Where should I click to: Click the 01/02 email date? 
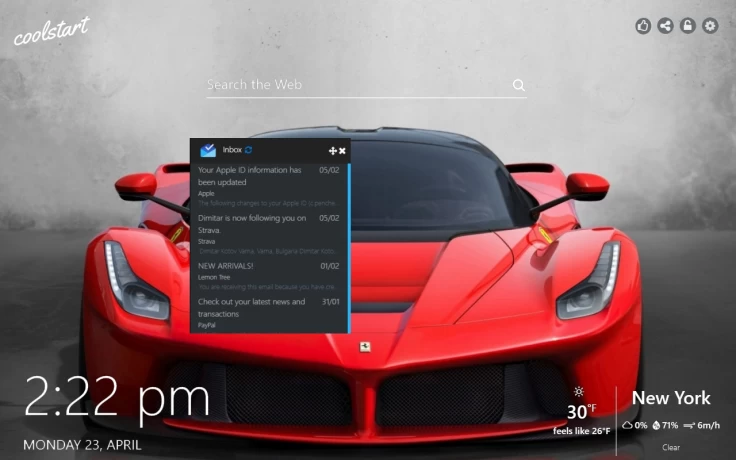330,266
